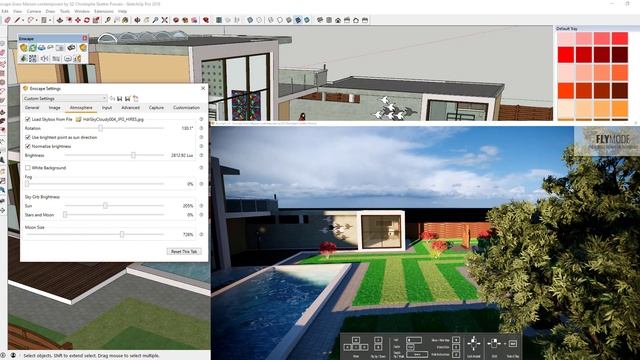This screenshot has height=360, width=640.
Task: Pick the bottom-right orange swatch in Default Tray
Action: [620, 109]
